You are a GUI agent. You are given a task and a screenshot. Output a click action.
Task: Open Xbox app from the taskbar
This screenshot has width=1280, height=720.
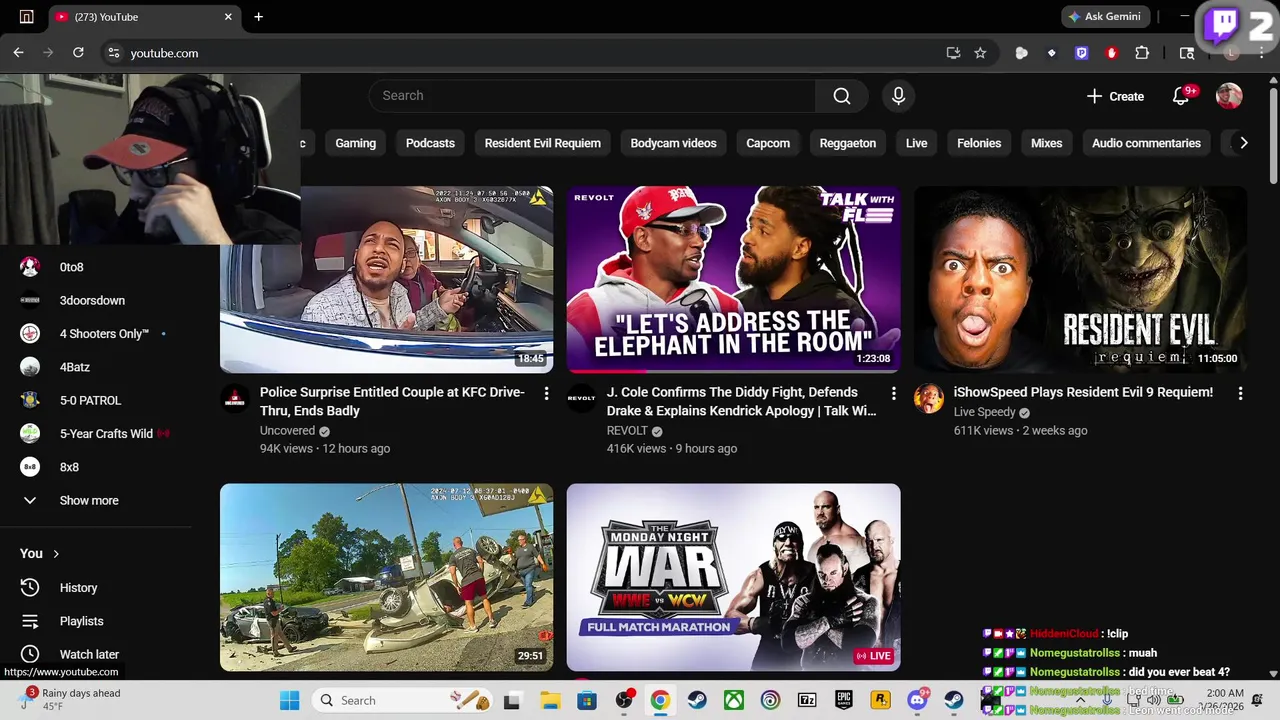pyautogui.click(x=733, y=700)
